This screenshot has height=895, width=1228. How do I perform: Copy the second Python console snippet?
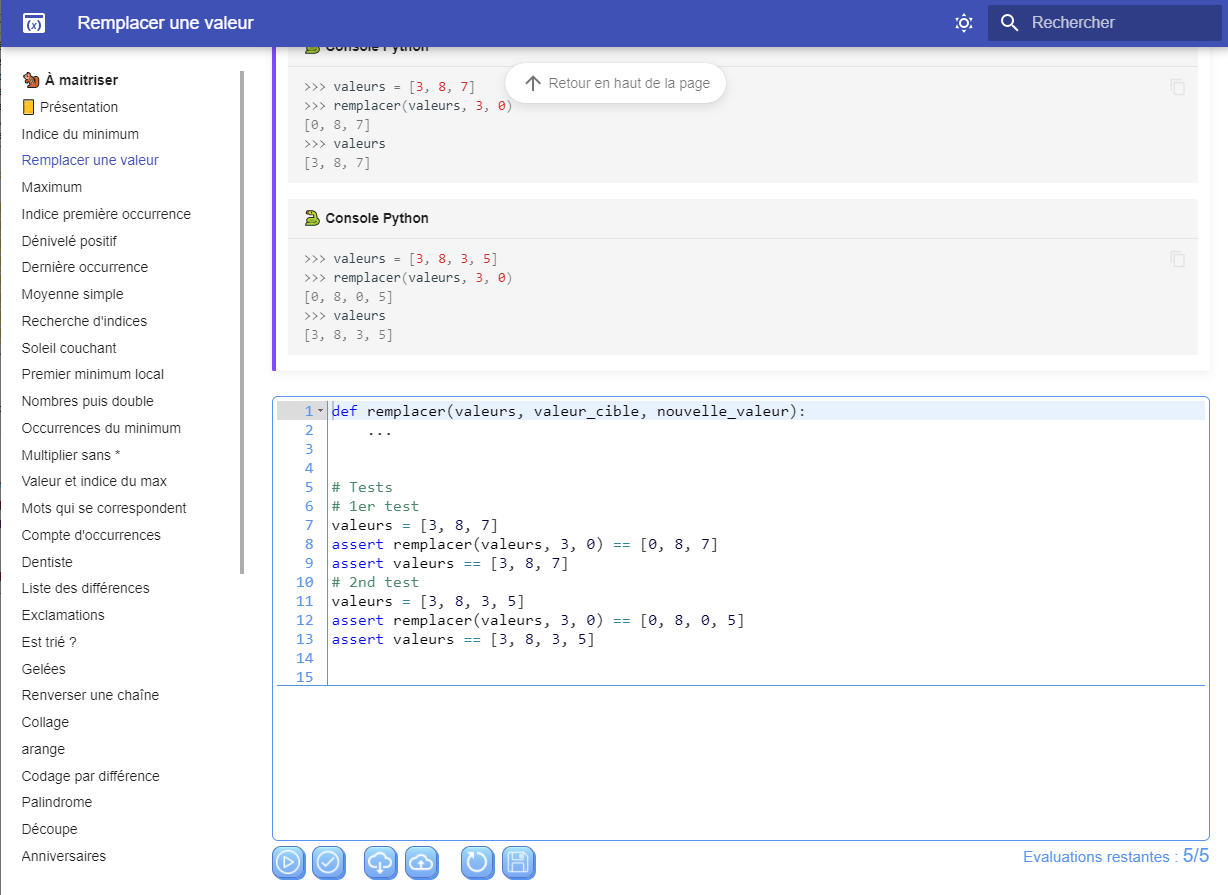tap(1177, 259)
